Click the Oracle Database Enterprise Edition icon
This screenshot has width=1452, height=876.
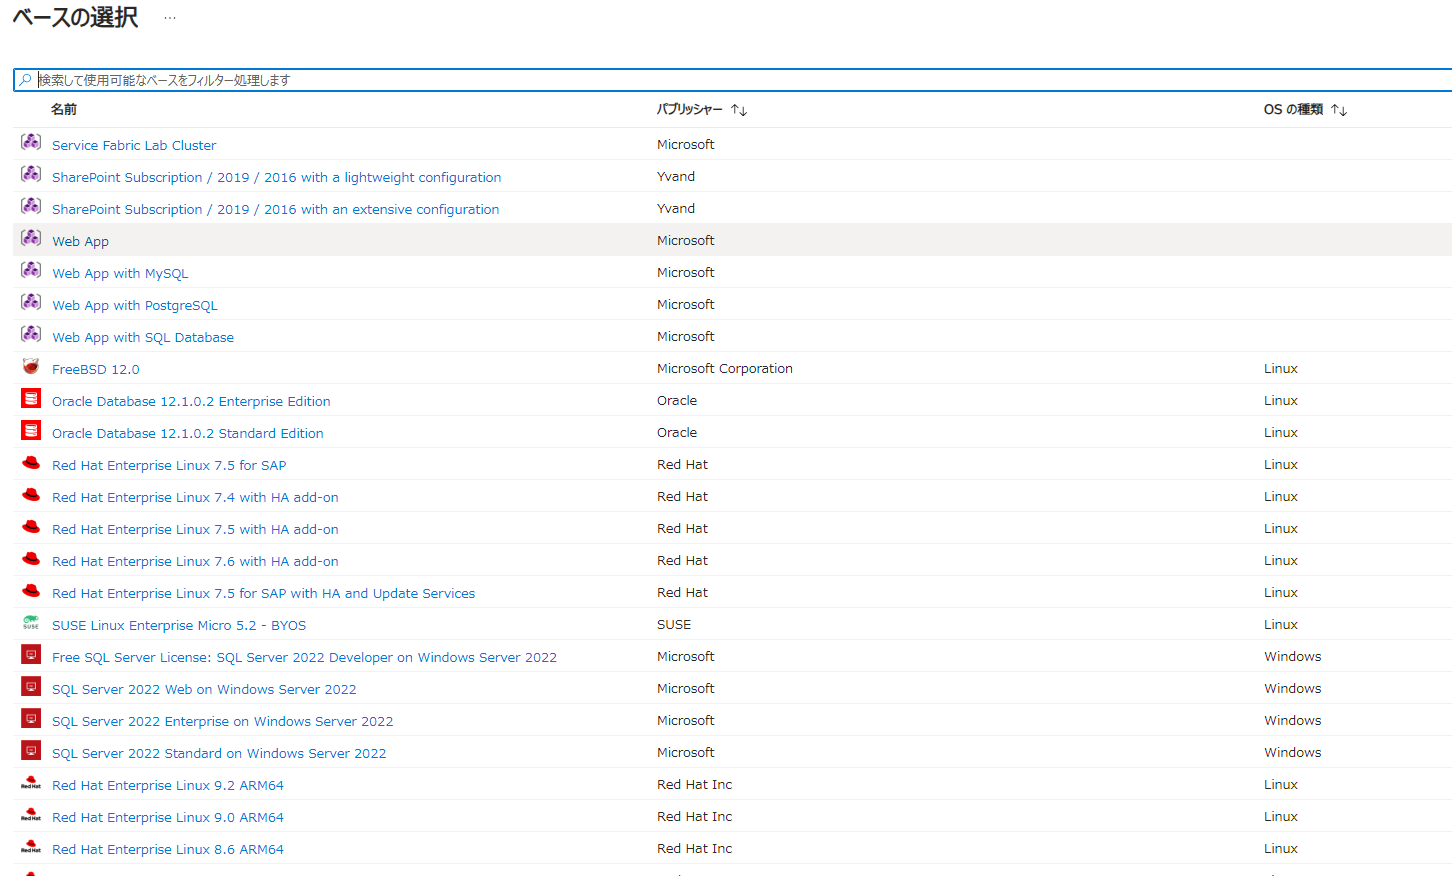(x=31, y=399)
